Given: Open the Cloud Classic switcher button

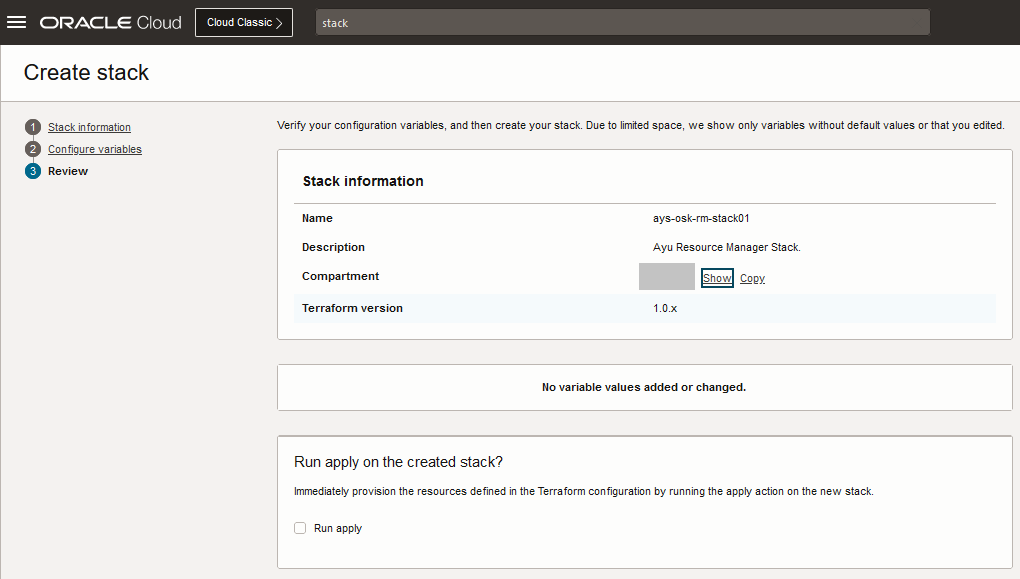Looking at the screenshot, I should (x=244, y=22).
